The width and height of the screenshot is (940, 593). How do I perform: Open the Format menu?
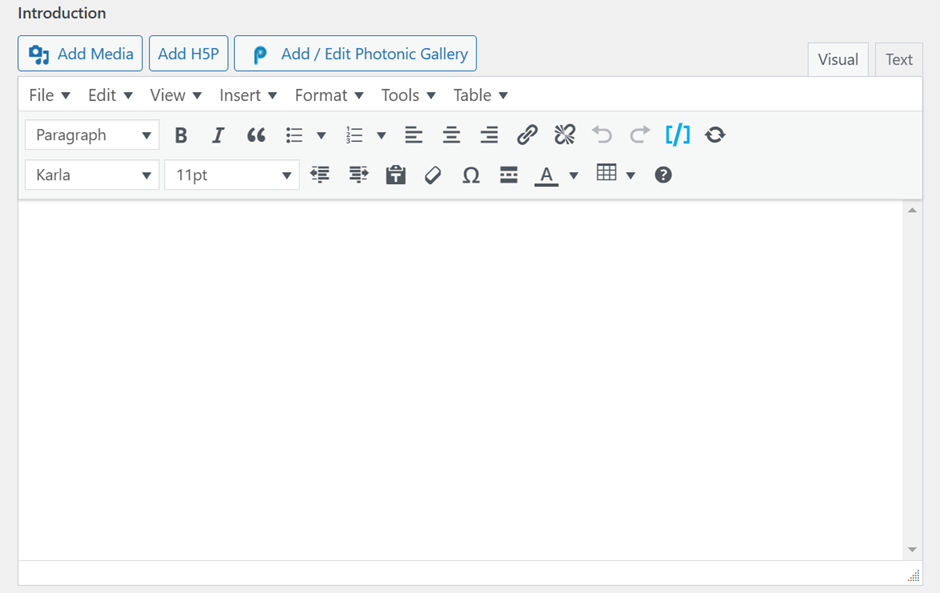tap(329, 95)
